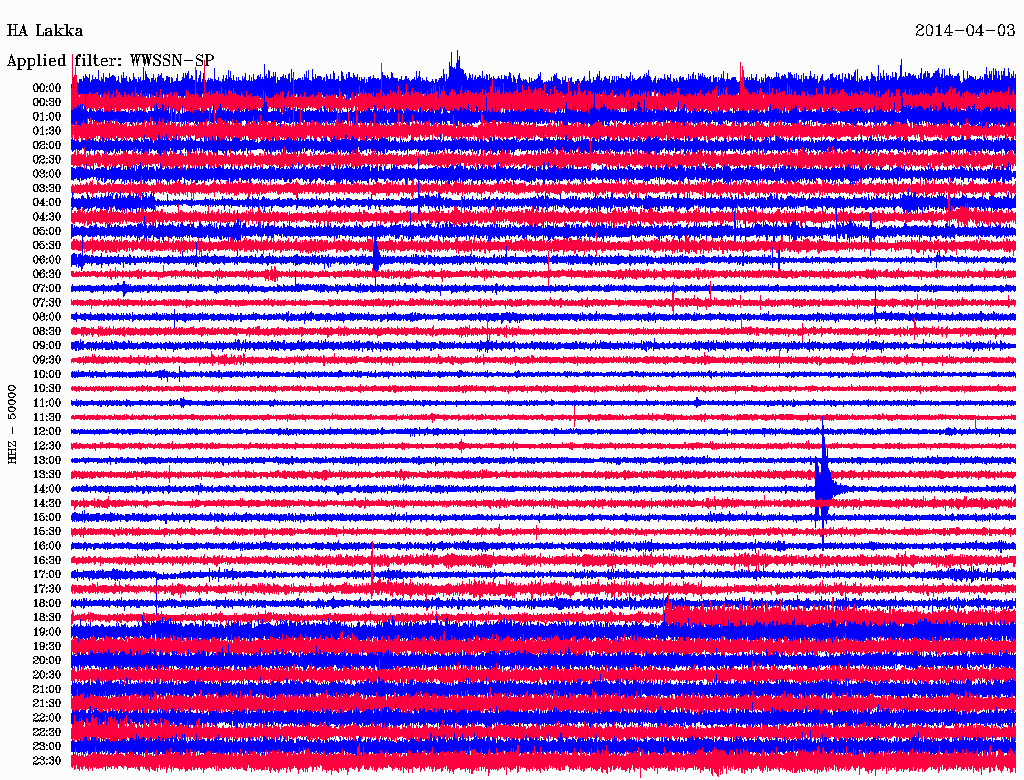1024x780 pixels.
Task: Select the 13:00 time label
Action: 47,460
